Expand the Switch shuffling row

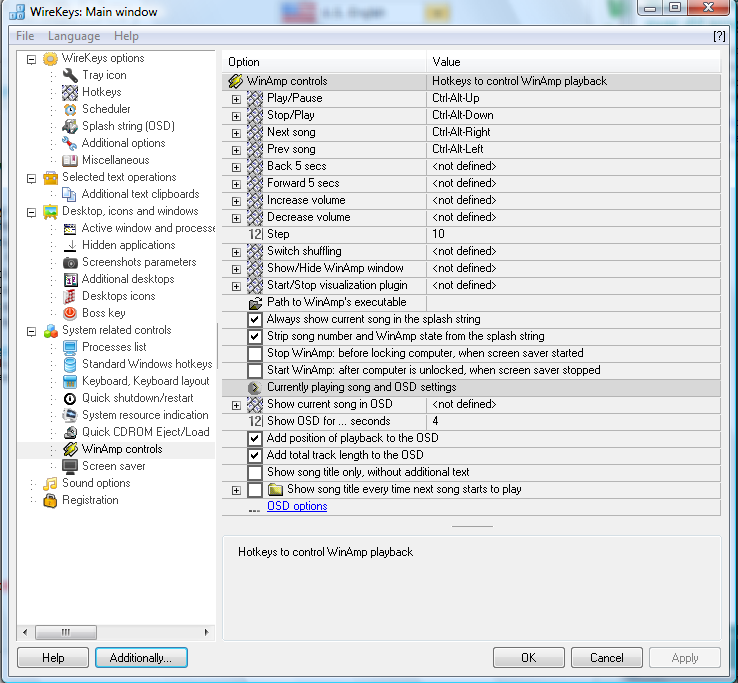pos(236,252)
